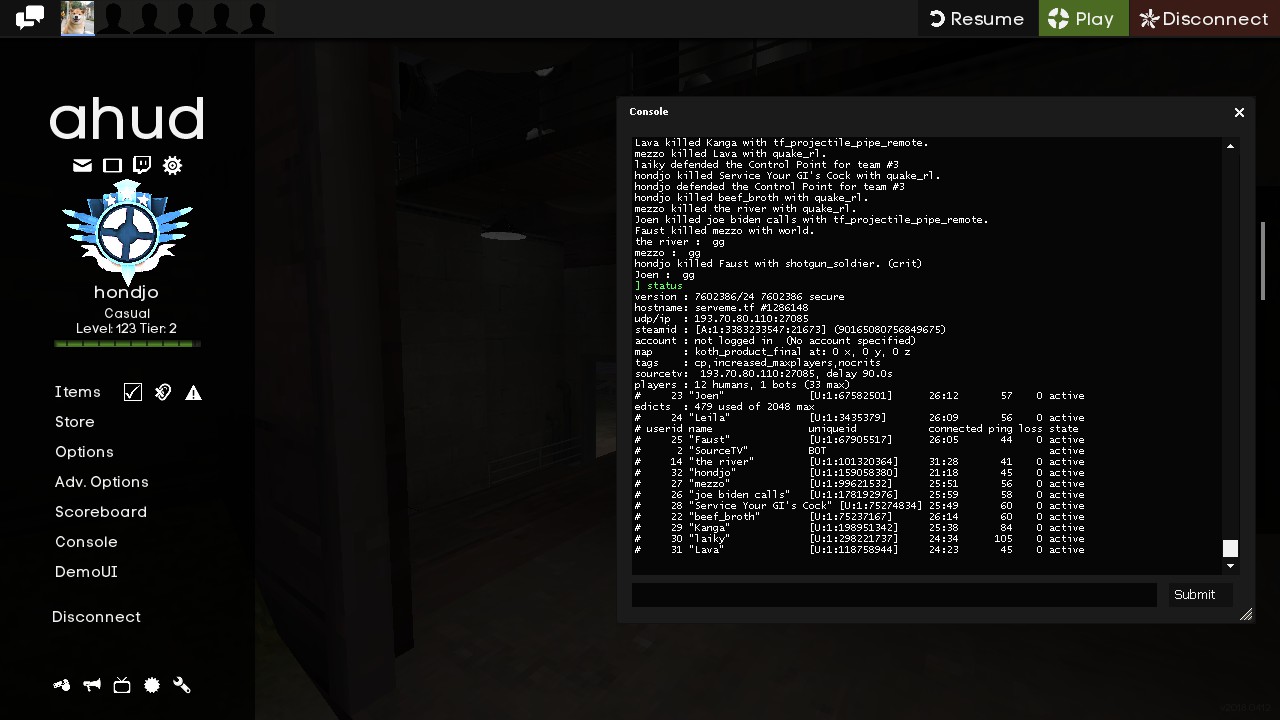The height and width of the screenshot is (720, 1280).
Task: Click the warning triangle icon beside Items
Action: click(x=193, y=392)
